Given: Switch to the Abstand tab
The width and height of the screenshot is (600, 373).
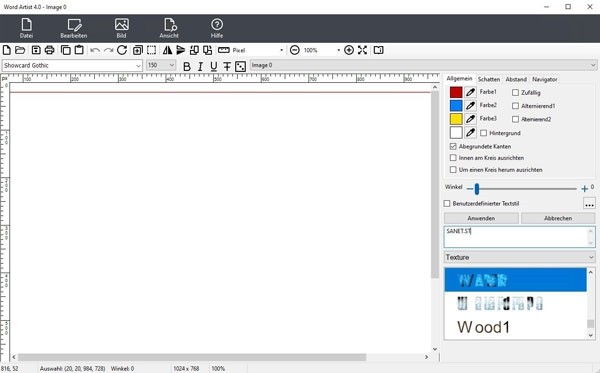Looking at the screenshot, I should [x=516, y=79].
